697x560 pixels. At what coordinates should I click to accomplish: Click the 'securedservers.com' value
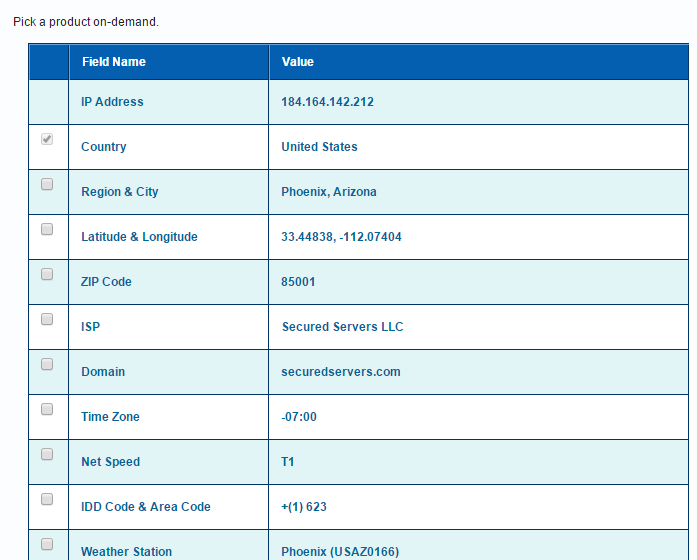point(340,372)
